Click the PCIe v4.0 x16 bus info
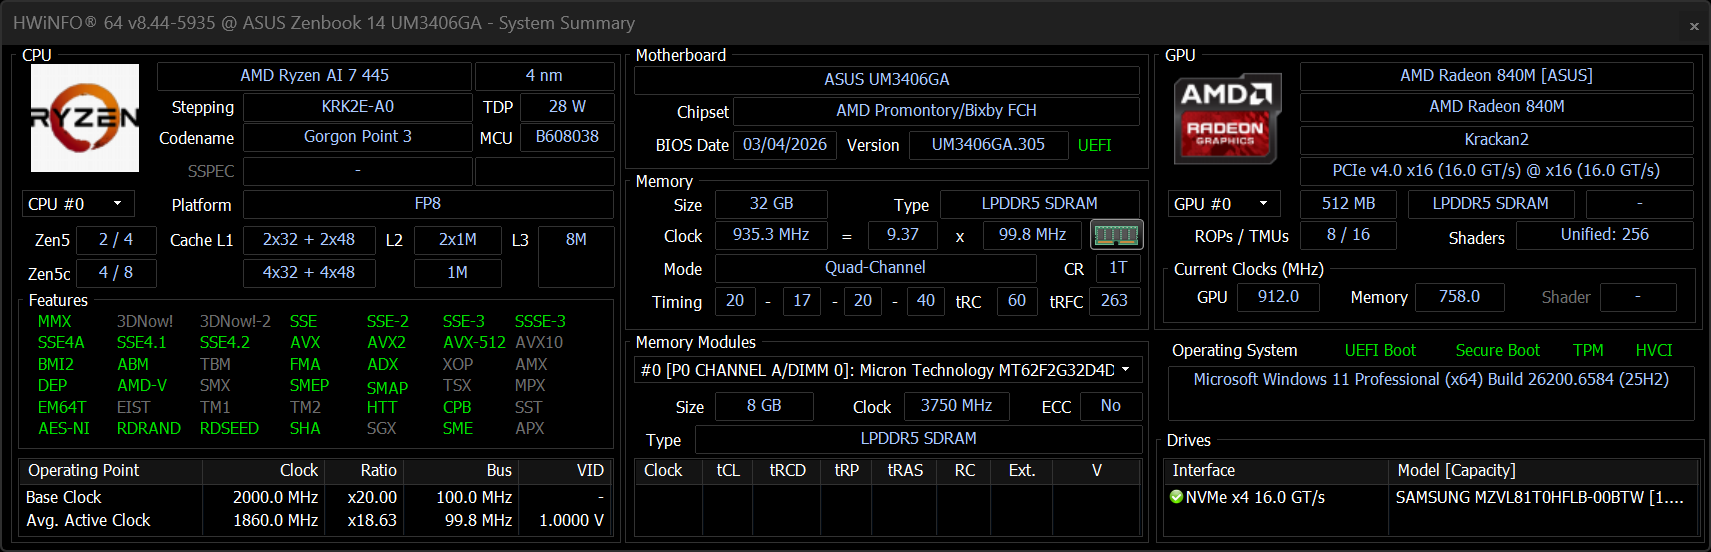1711x552 pixels. [1496, 171]
